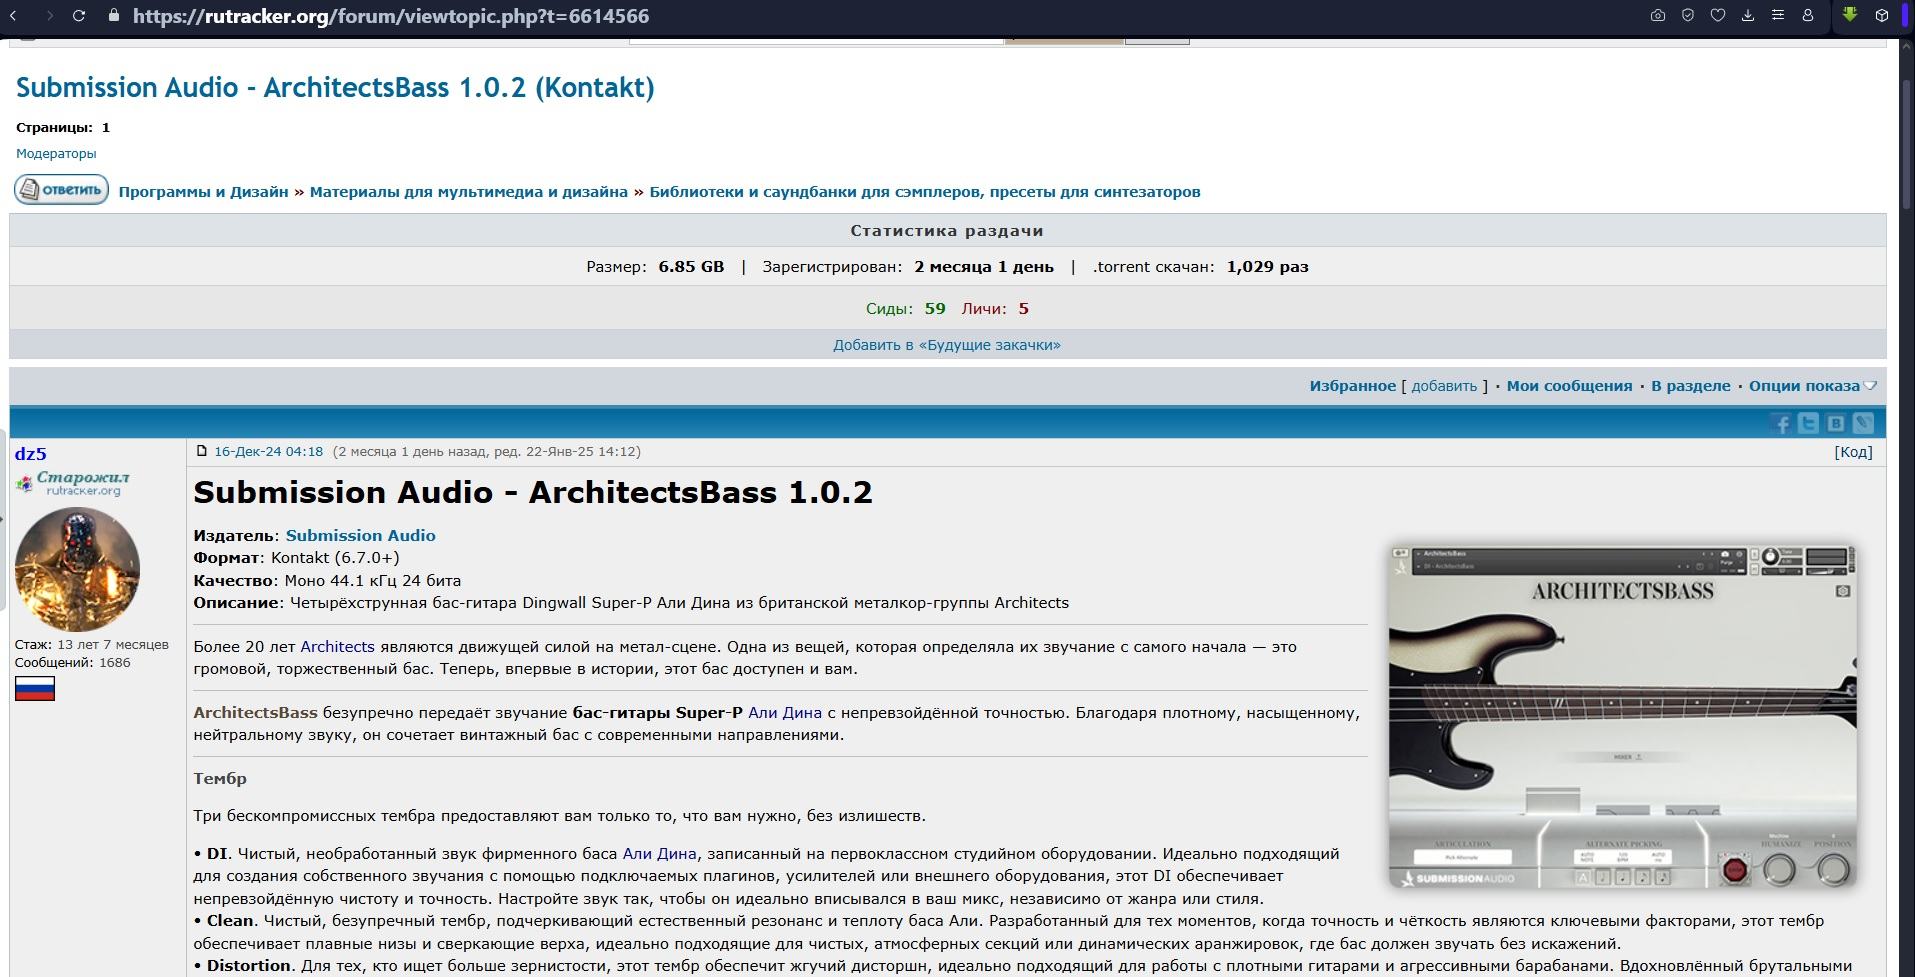Open dz5's avatar image
Image resolution: width=1915 pixels, height=977 pixels.
tap(77, 569)
